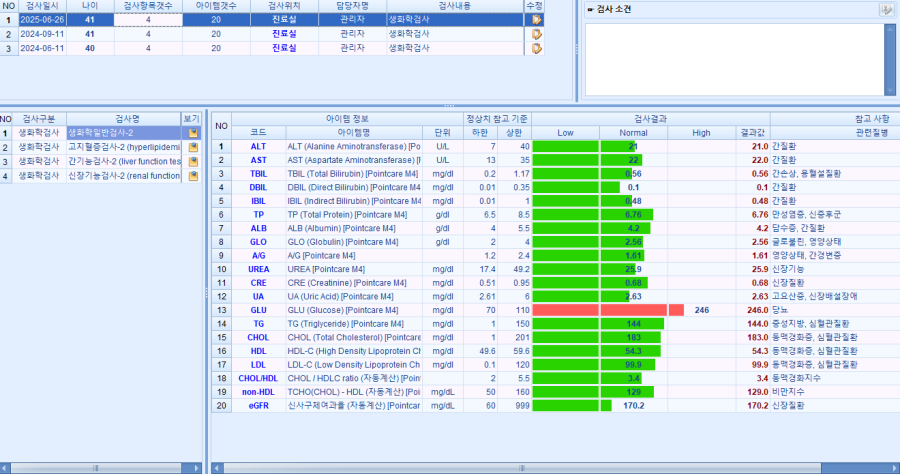Select the GLU code cell in results

[258, 310]
